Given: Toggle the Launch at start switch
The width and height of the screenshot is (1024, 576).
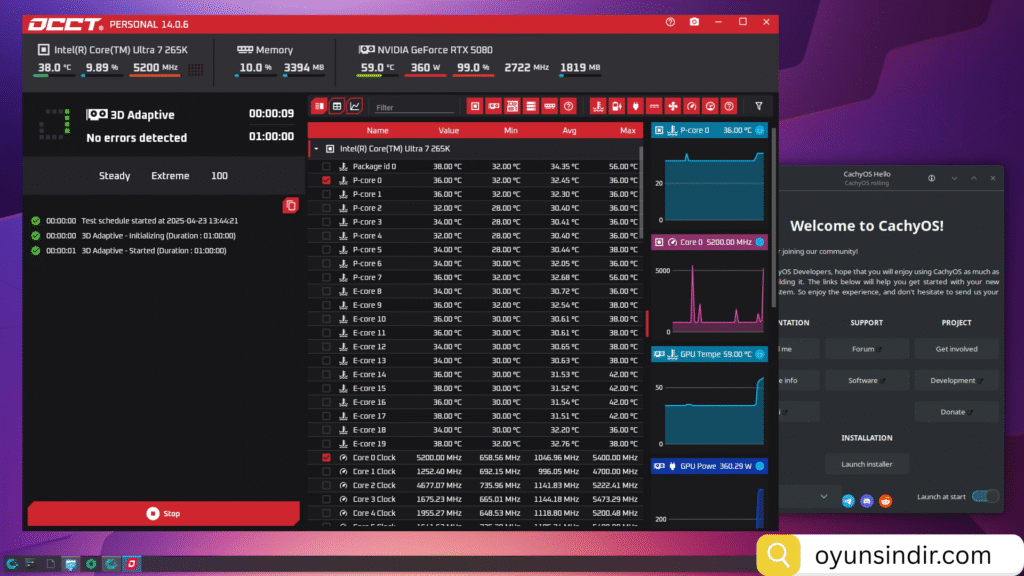Looking at the screenshot, I should tap(984, 496).
